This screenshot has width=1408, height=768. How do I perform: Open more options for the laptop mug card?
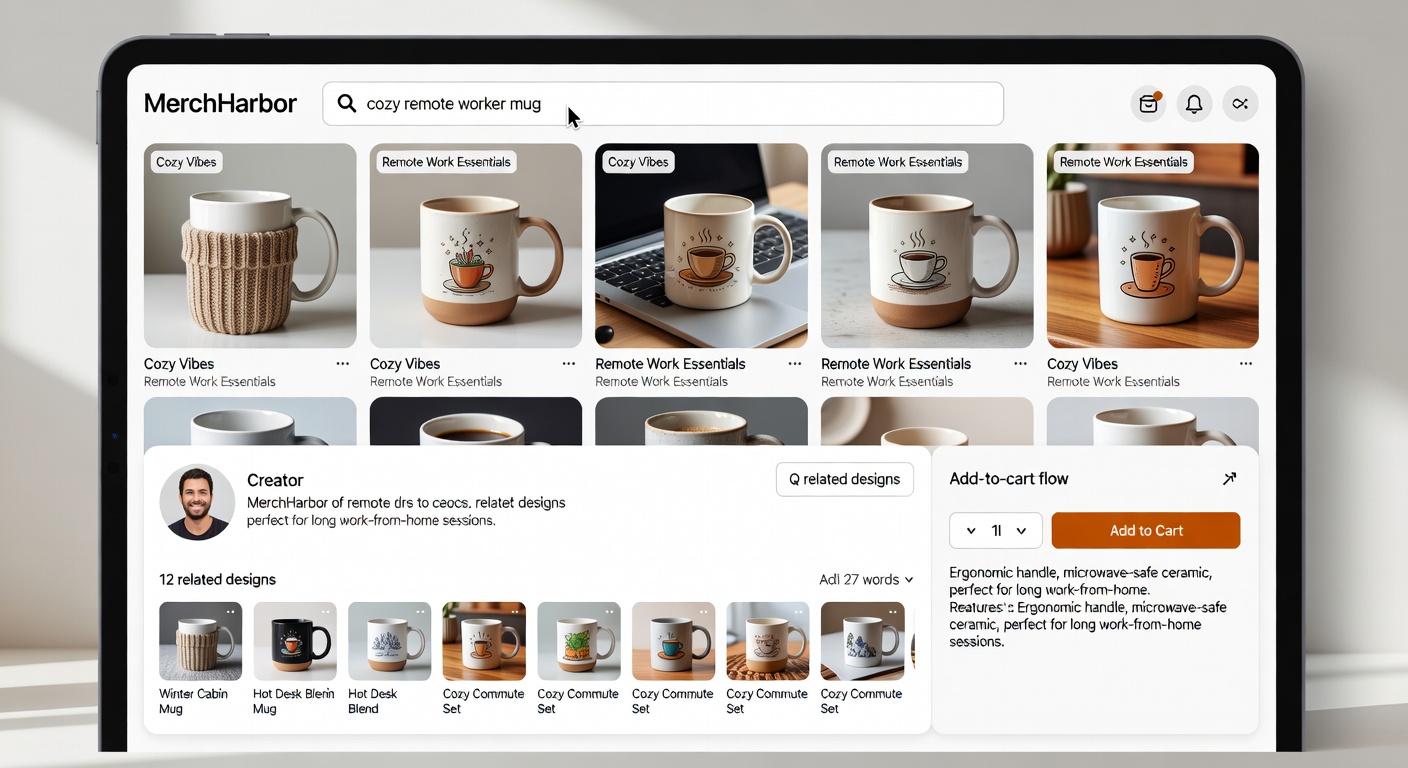795,364
